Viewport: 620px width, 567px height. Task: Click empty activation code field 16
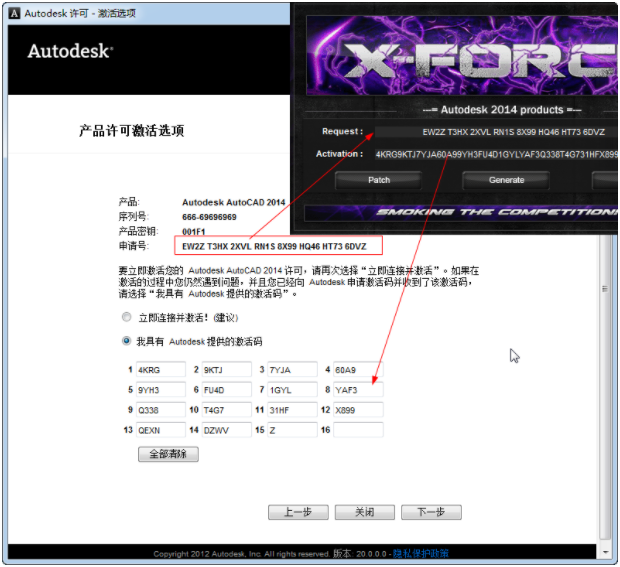click(x=358, y=430)
